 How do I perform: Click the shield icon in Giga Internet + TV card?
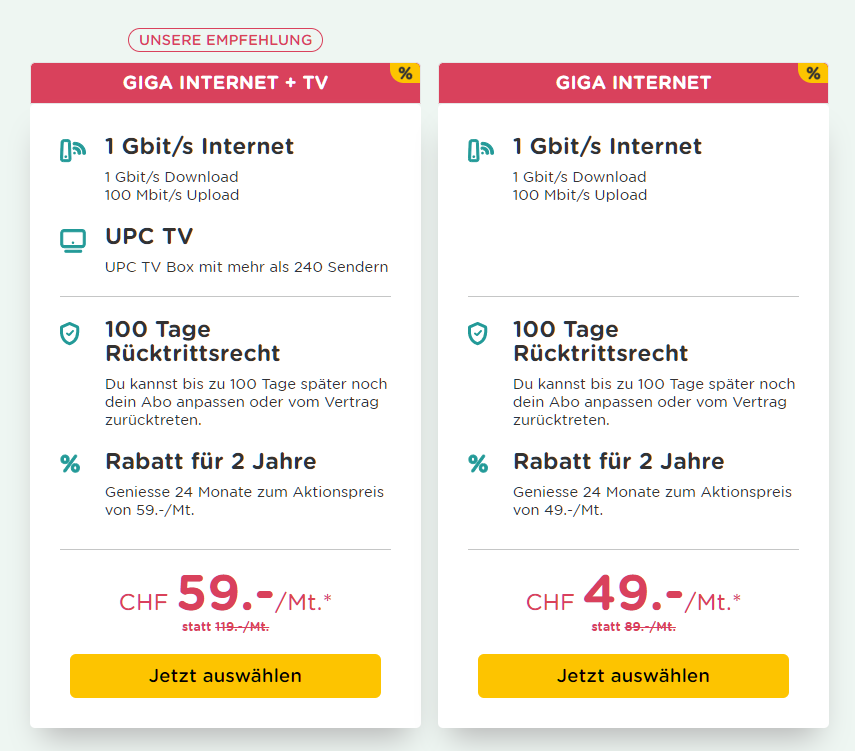pos(69,334)
